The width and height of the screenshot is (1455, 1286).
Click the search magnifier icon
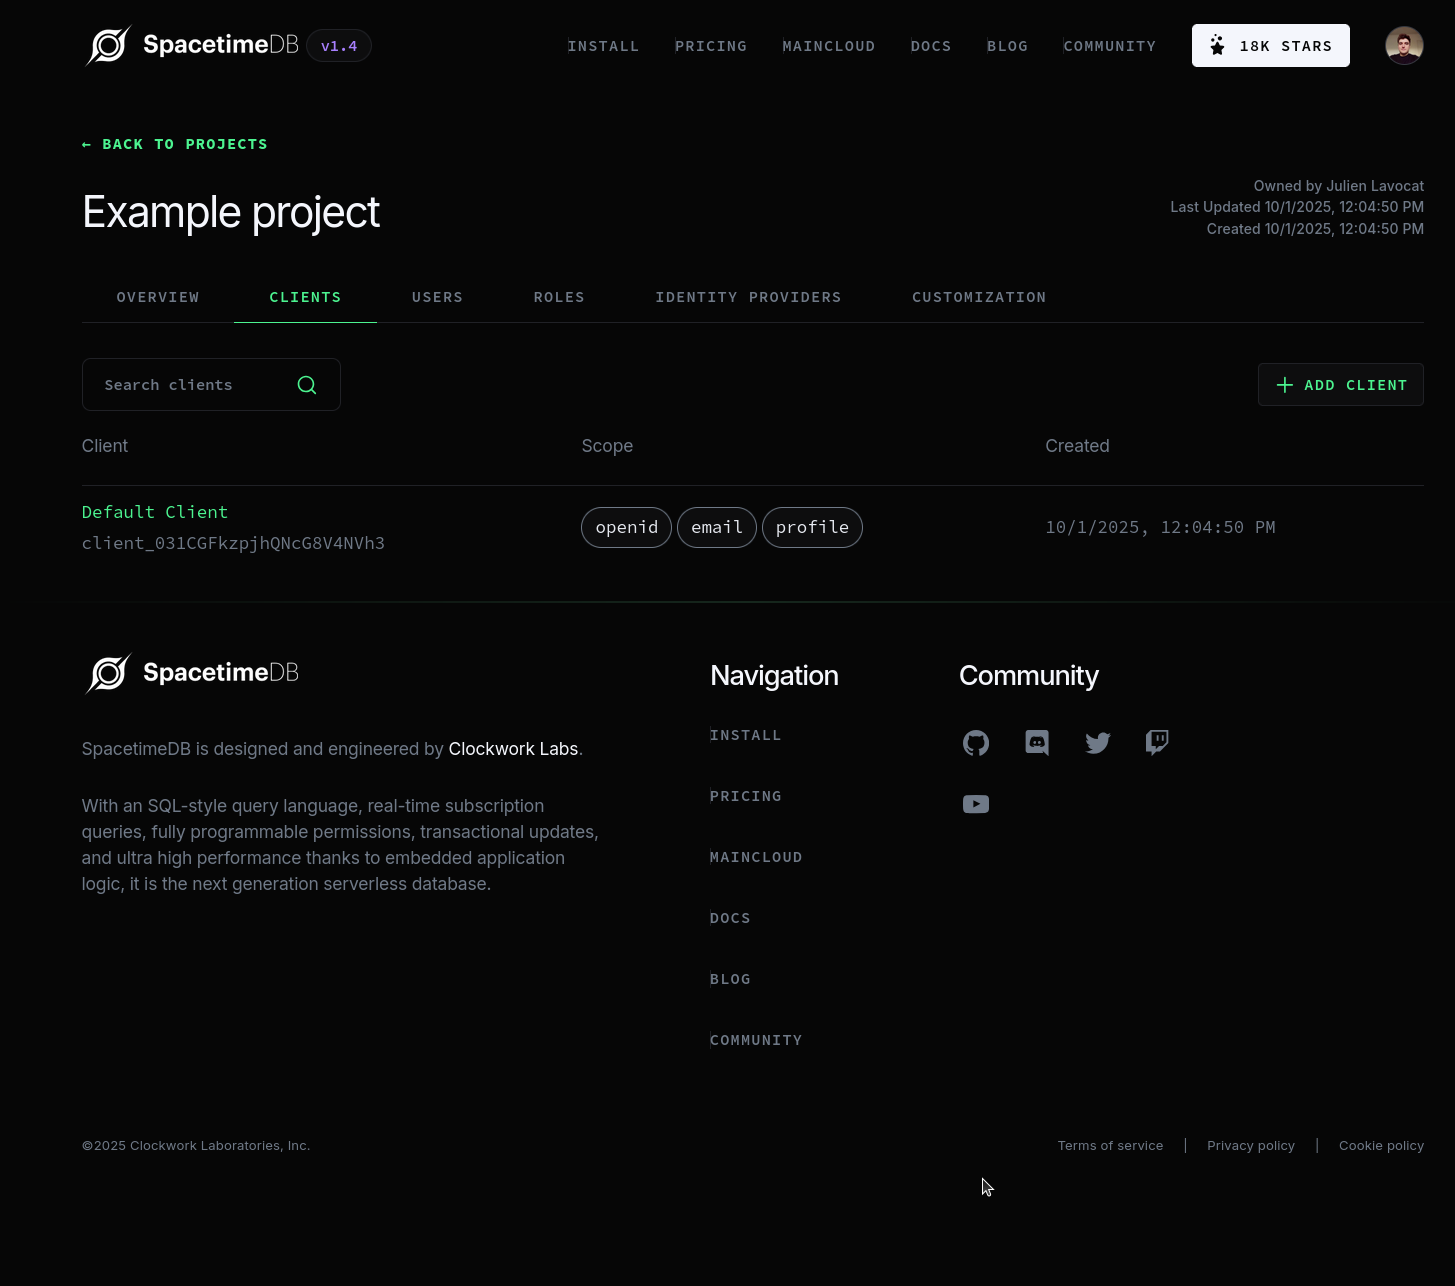pos(306,384)
